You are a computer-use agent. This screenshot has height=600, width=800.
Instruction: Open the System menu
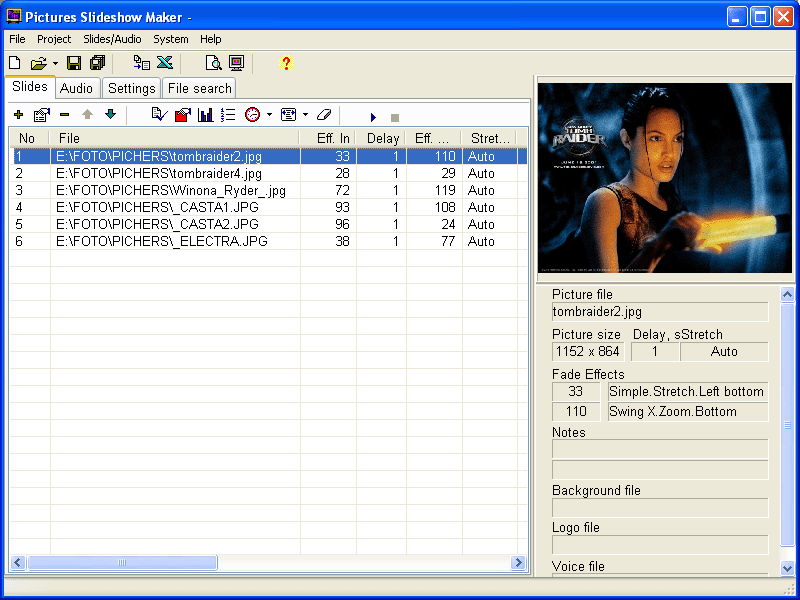(x=171, y=39)
